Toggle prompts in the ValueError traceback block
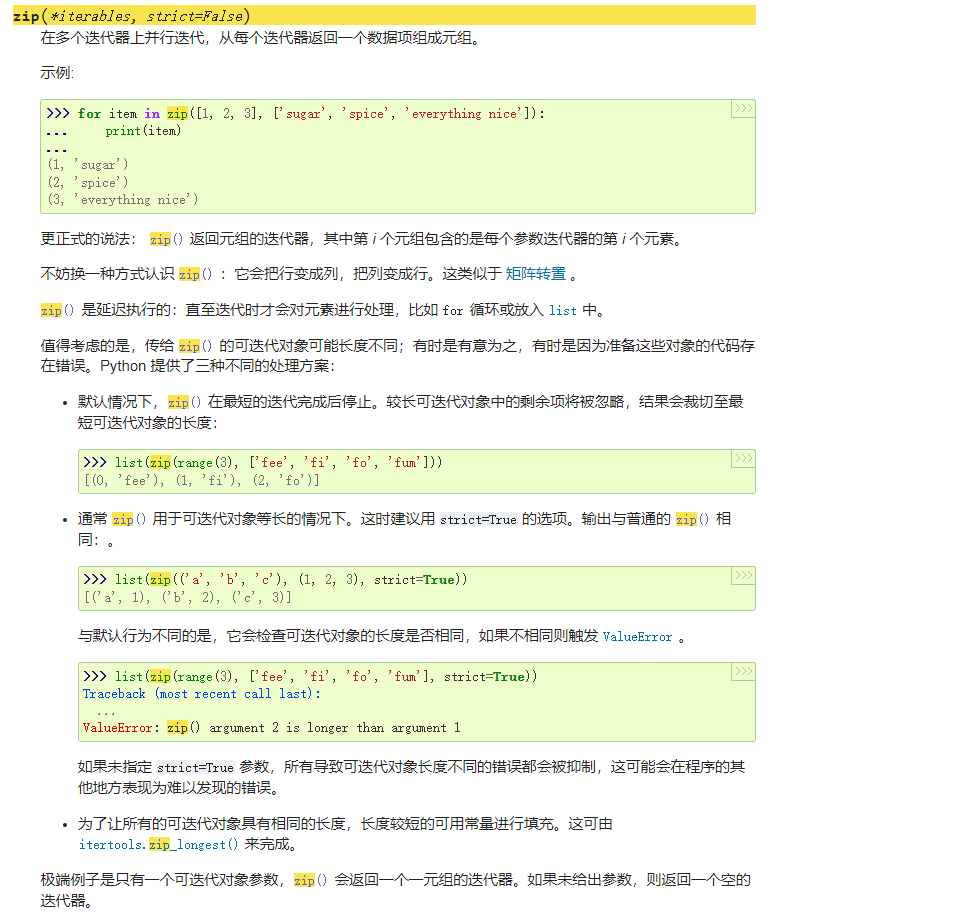Screen dimensions: 956x918 point(742,672)
